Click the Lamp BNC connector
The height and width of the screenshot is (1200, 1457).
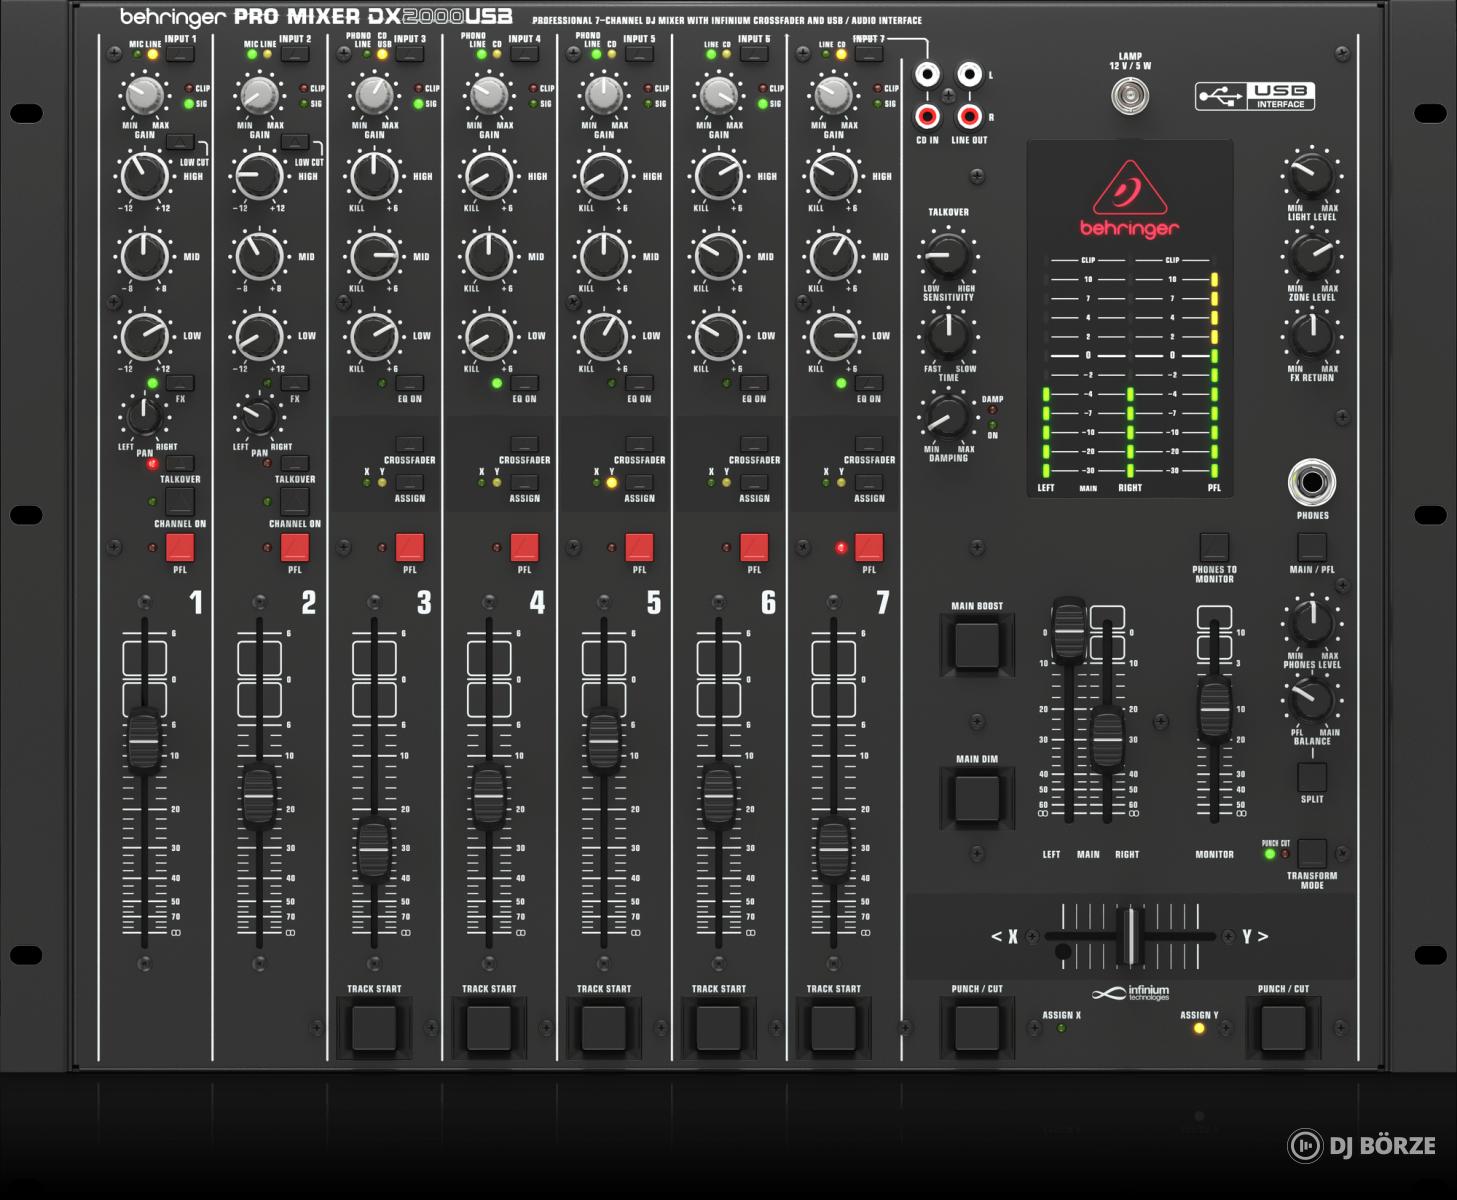1130,97
